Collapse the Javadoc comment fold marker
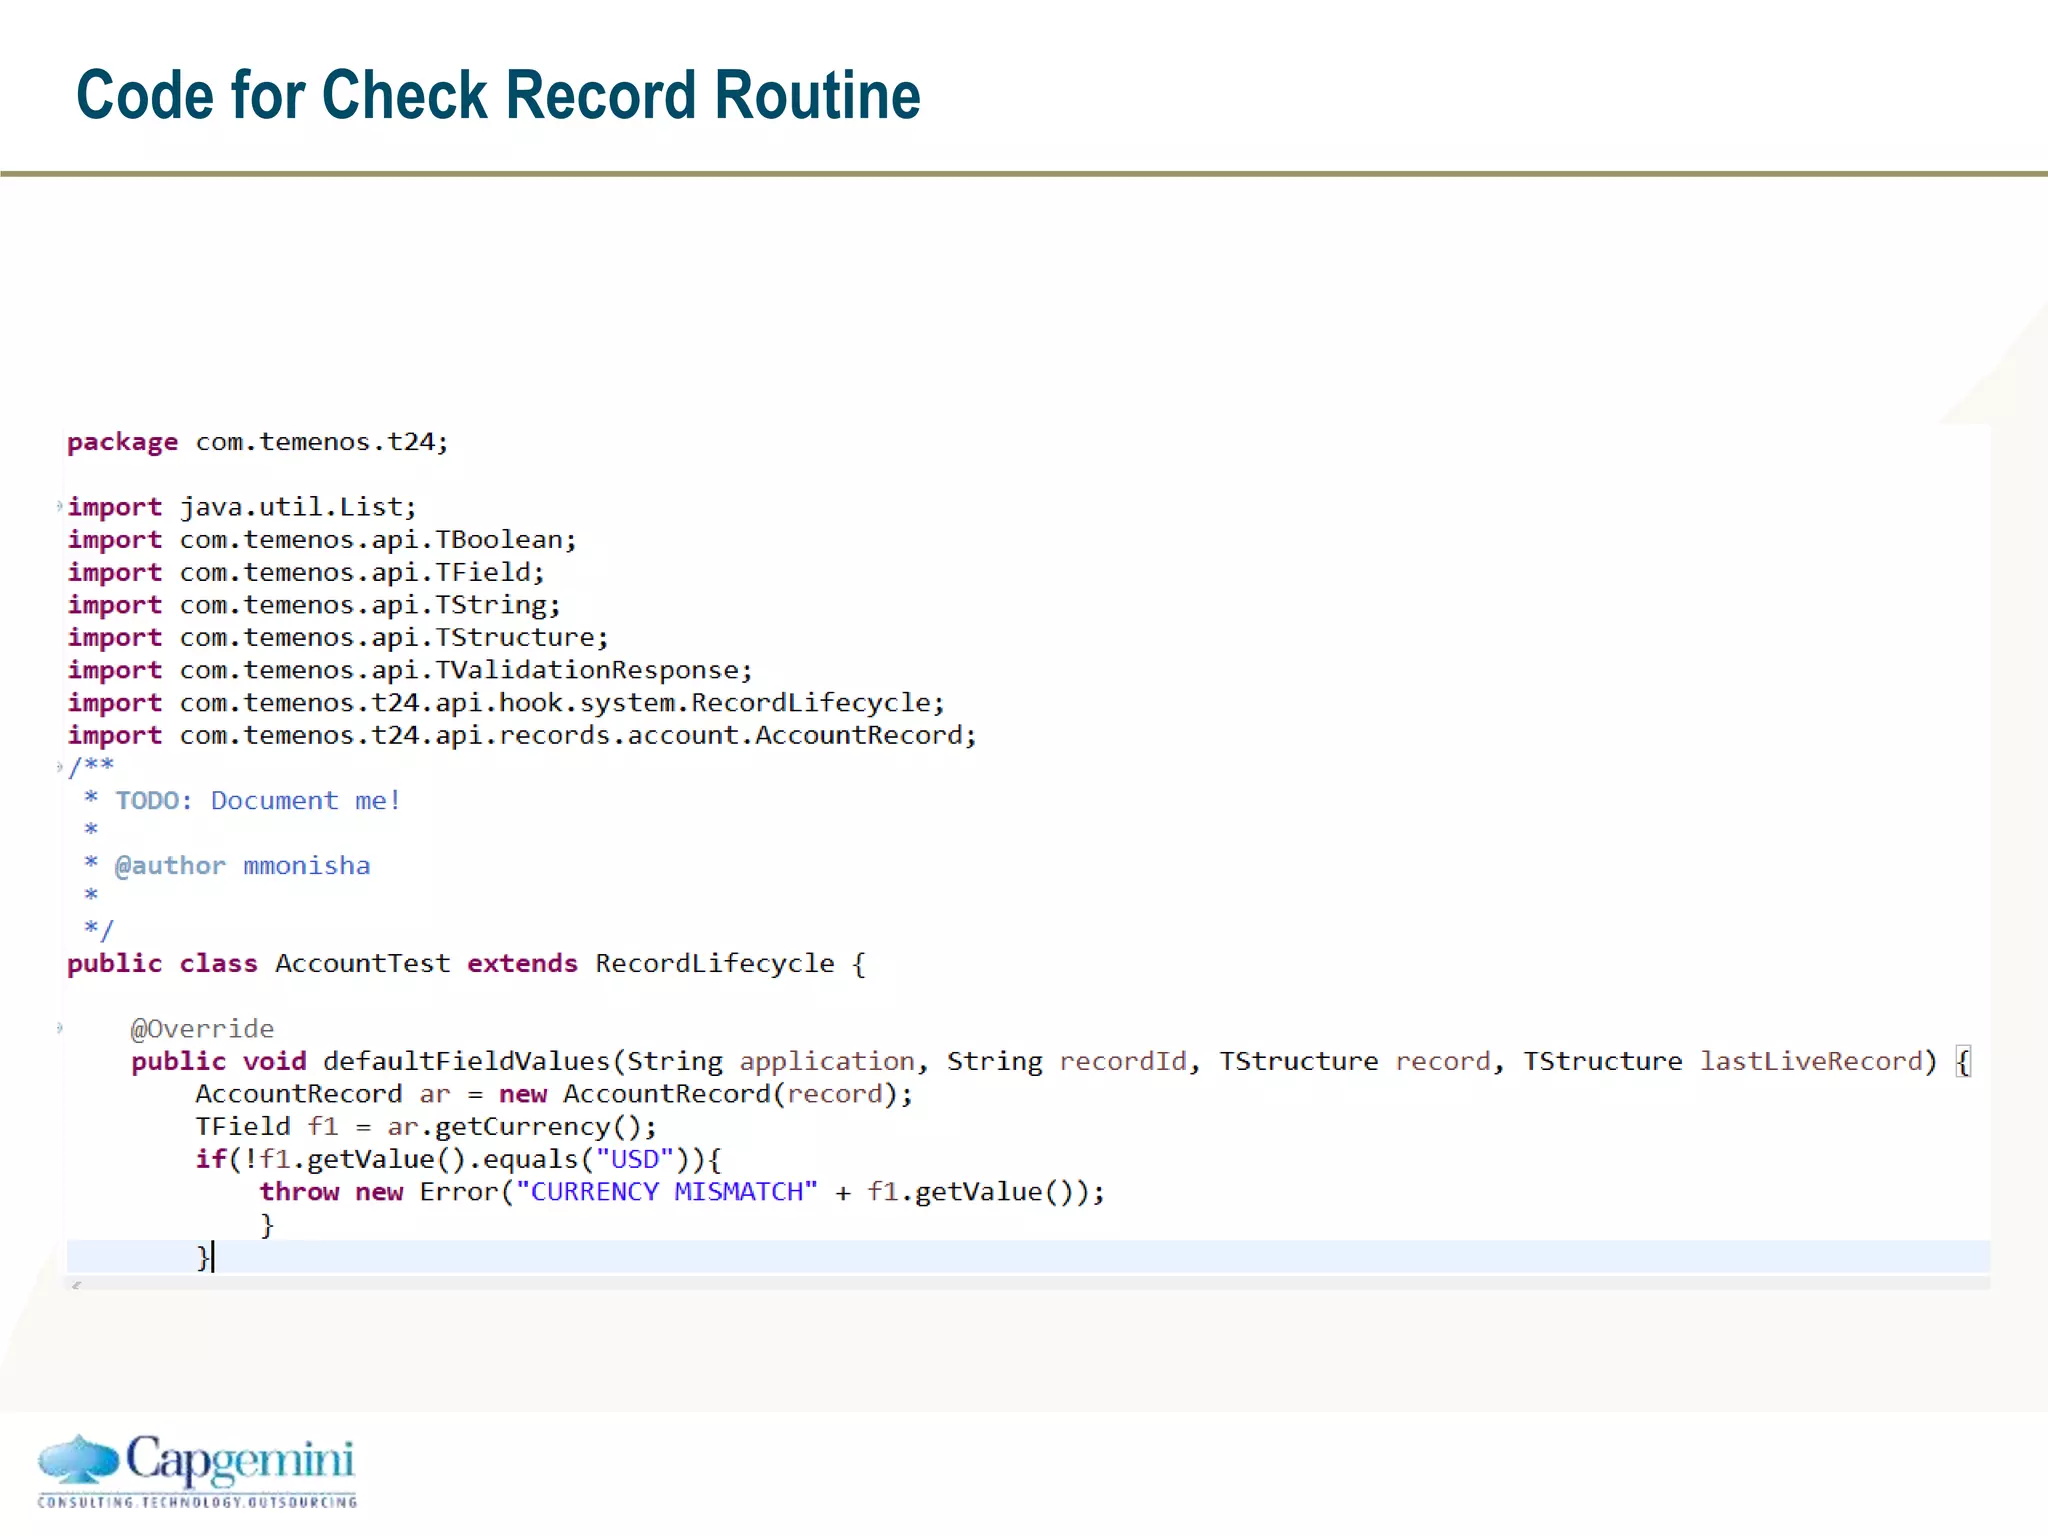Screen dimensions: 2048x1536 [60, 767]
